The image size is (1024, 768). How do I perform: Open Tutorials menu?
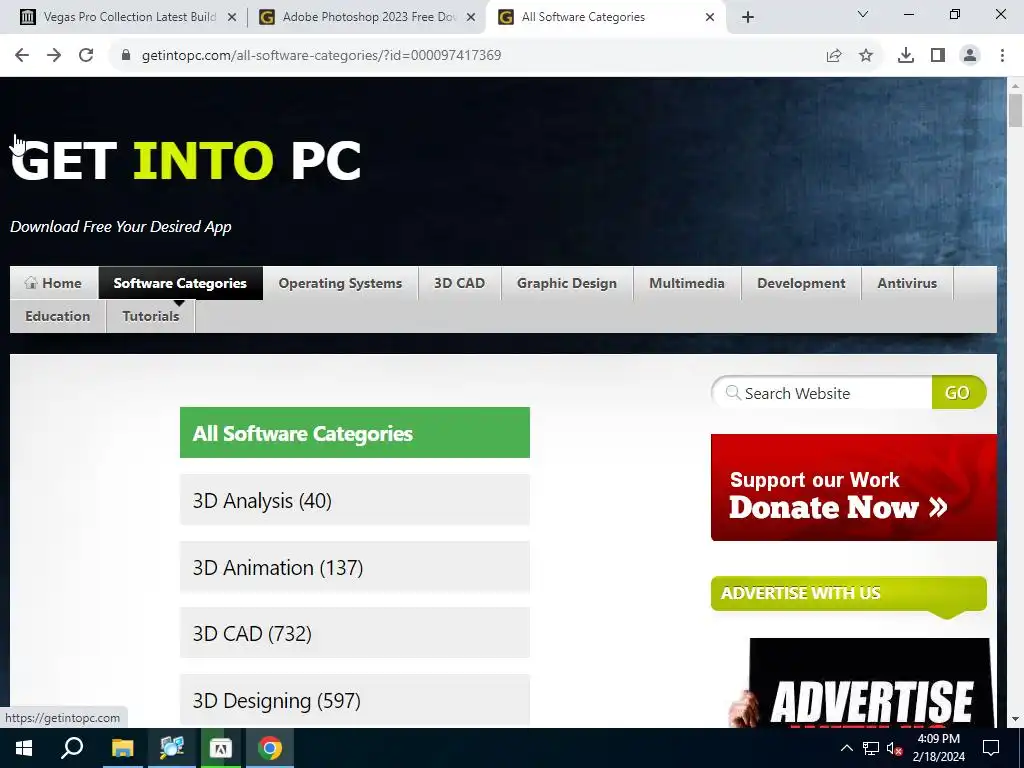tap(151, 316)
